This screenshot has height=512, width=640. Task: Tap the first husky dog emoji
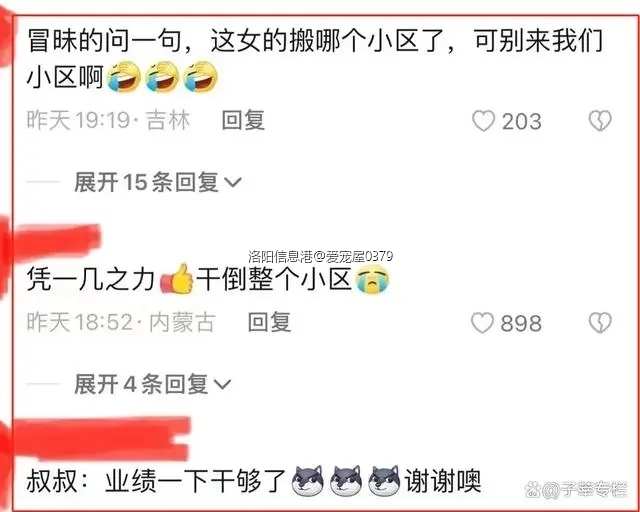coord(308,481)
